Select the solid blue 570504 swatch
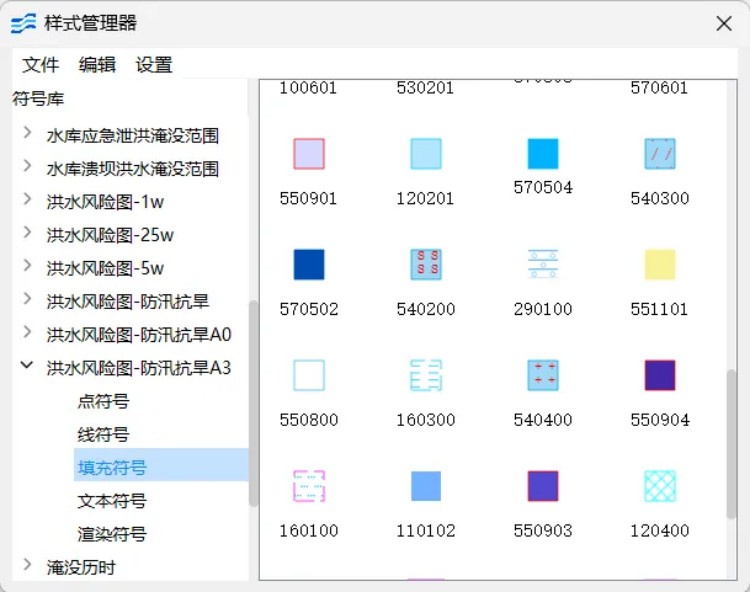 pyautogui.click(x=543, y=154)
